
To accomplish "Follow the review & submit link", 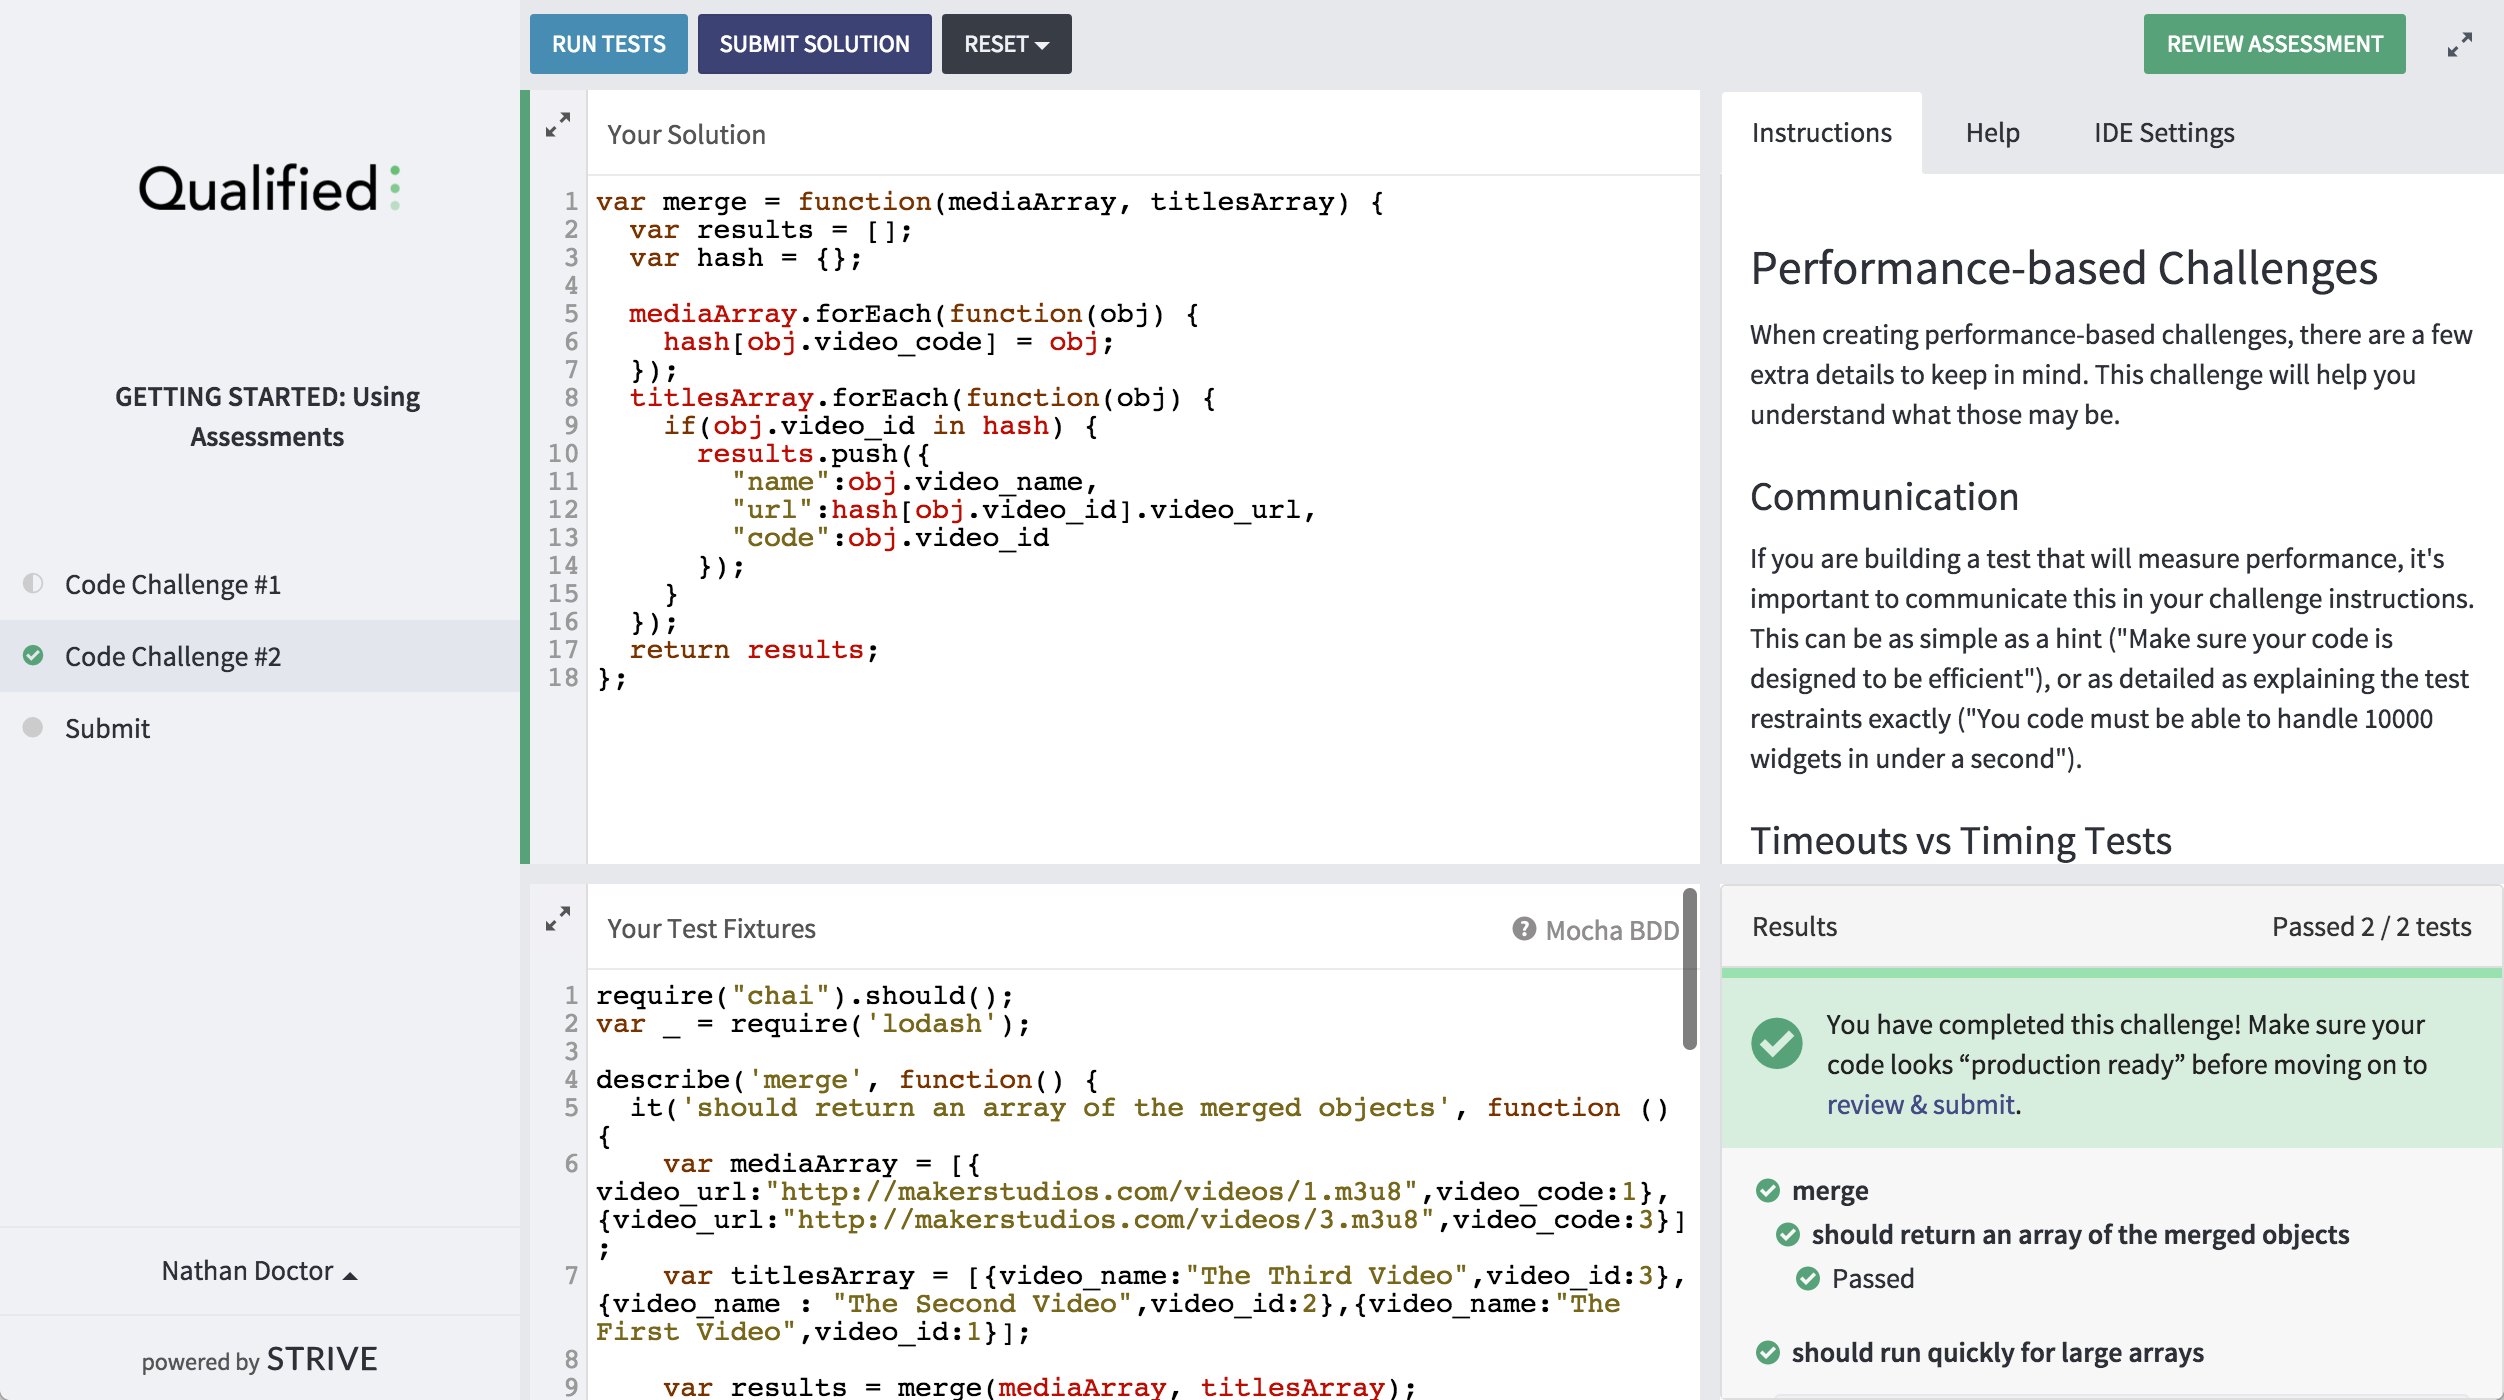I will pyautogui.click(x=1920, y=1104).
